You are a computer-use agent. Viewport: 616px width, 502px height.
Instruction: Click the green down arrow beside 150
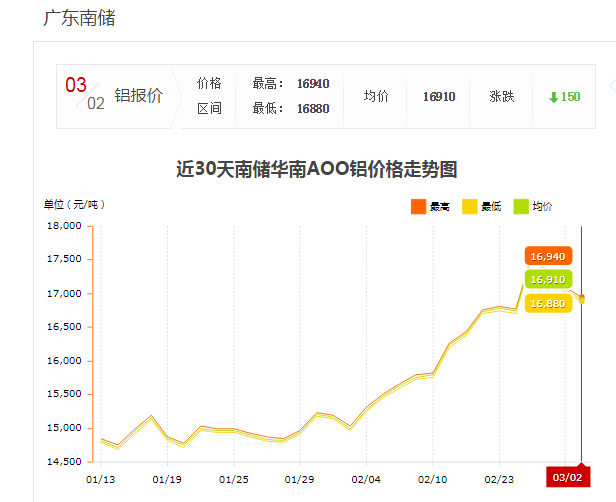[x=553, y=97]
